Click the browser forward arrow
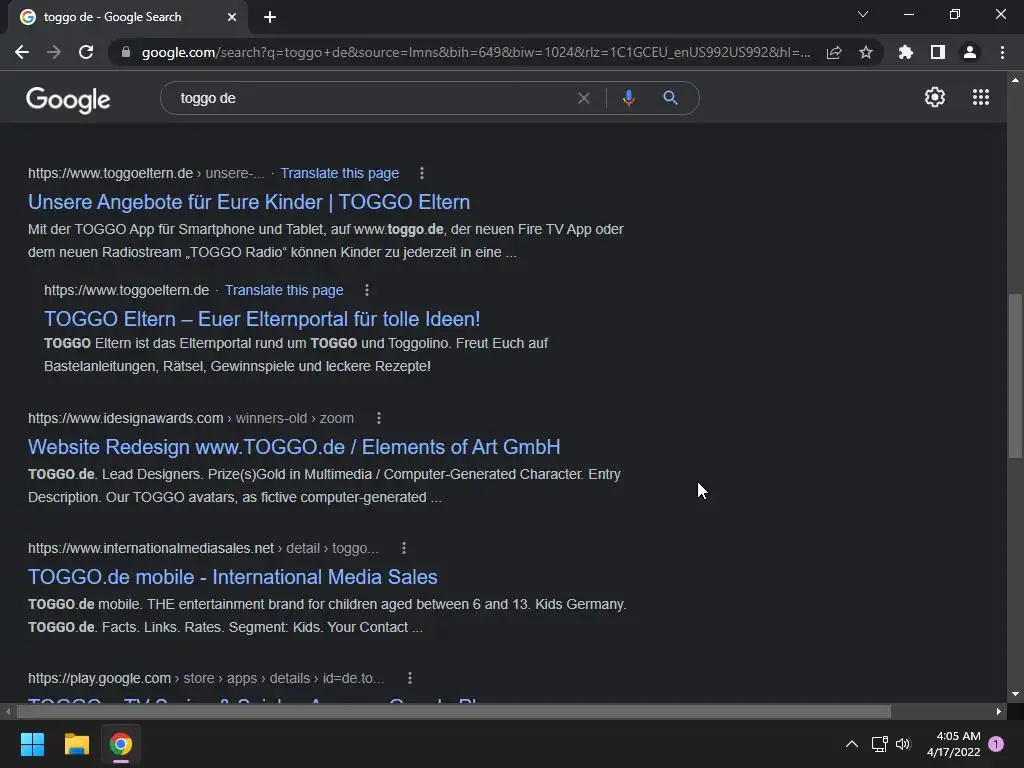The image size is (1024, 768). (54, 52)
